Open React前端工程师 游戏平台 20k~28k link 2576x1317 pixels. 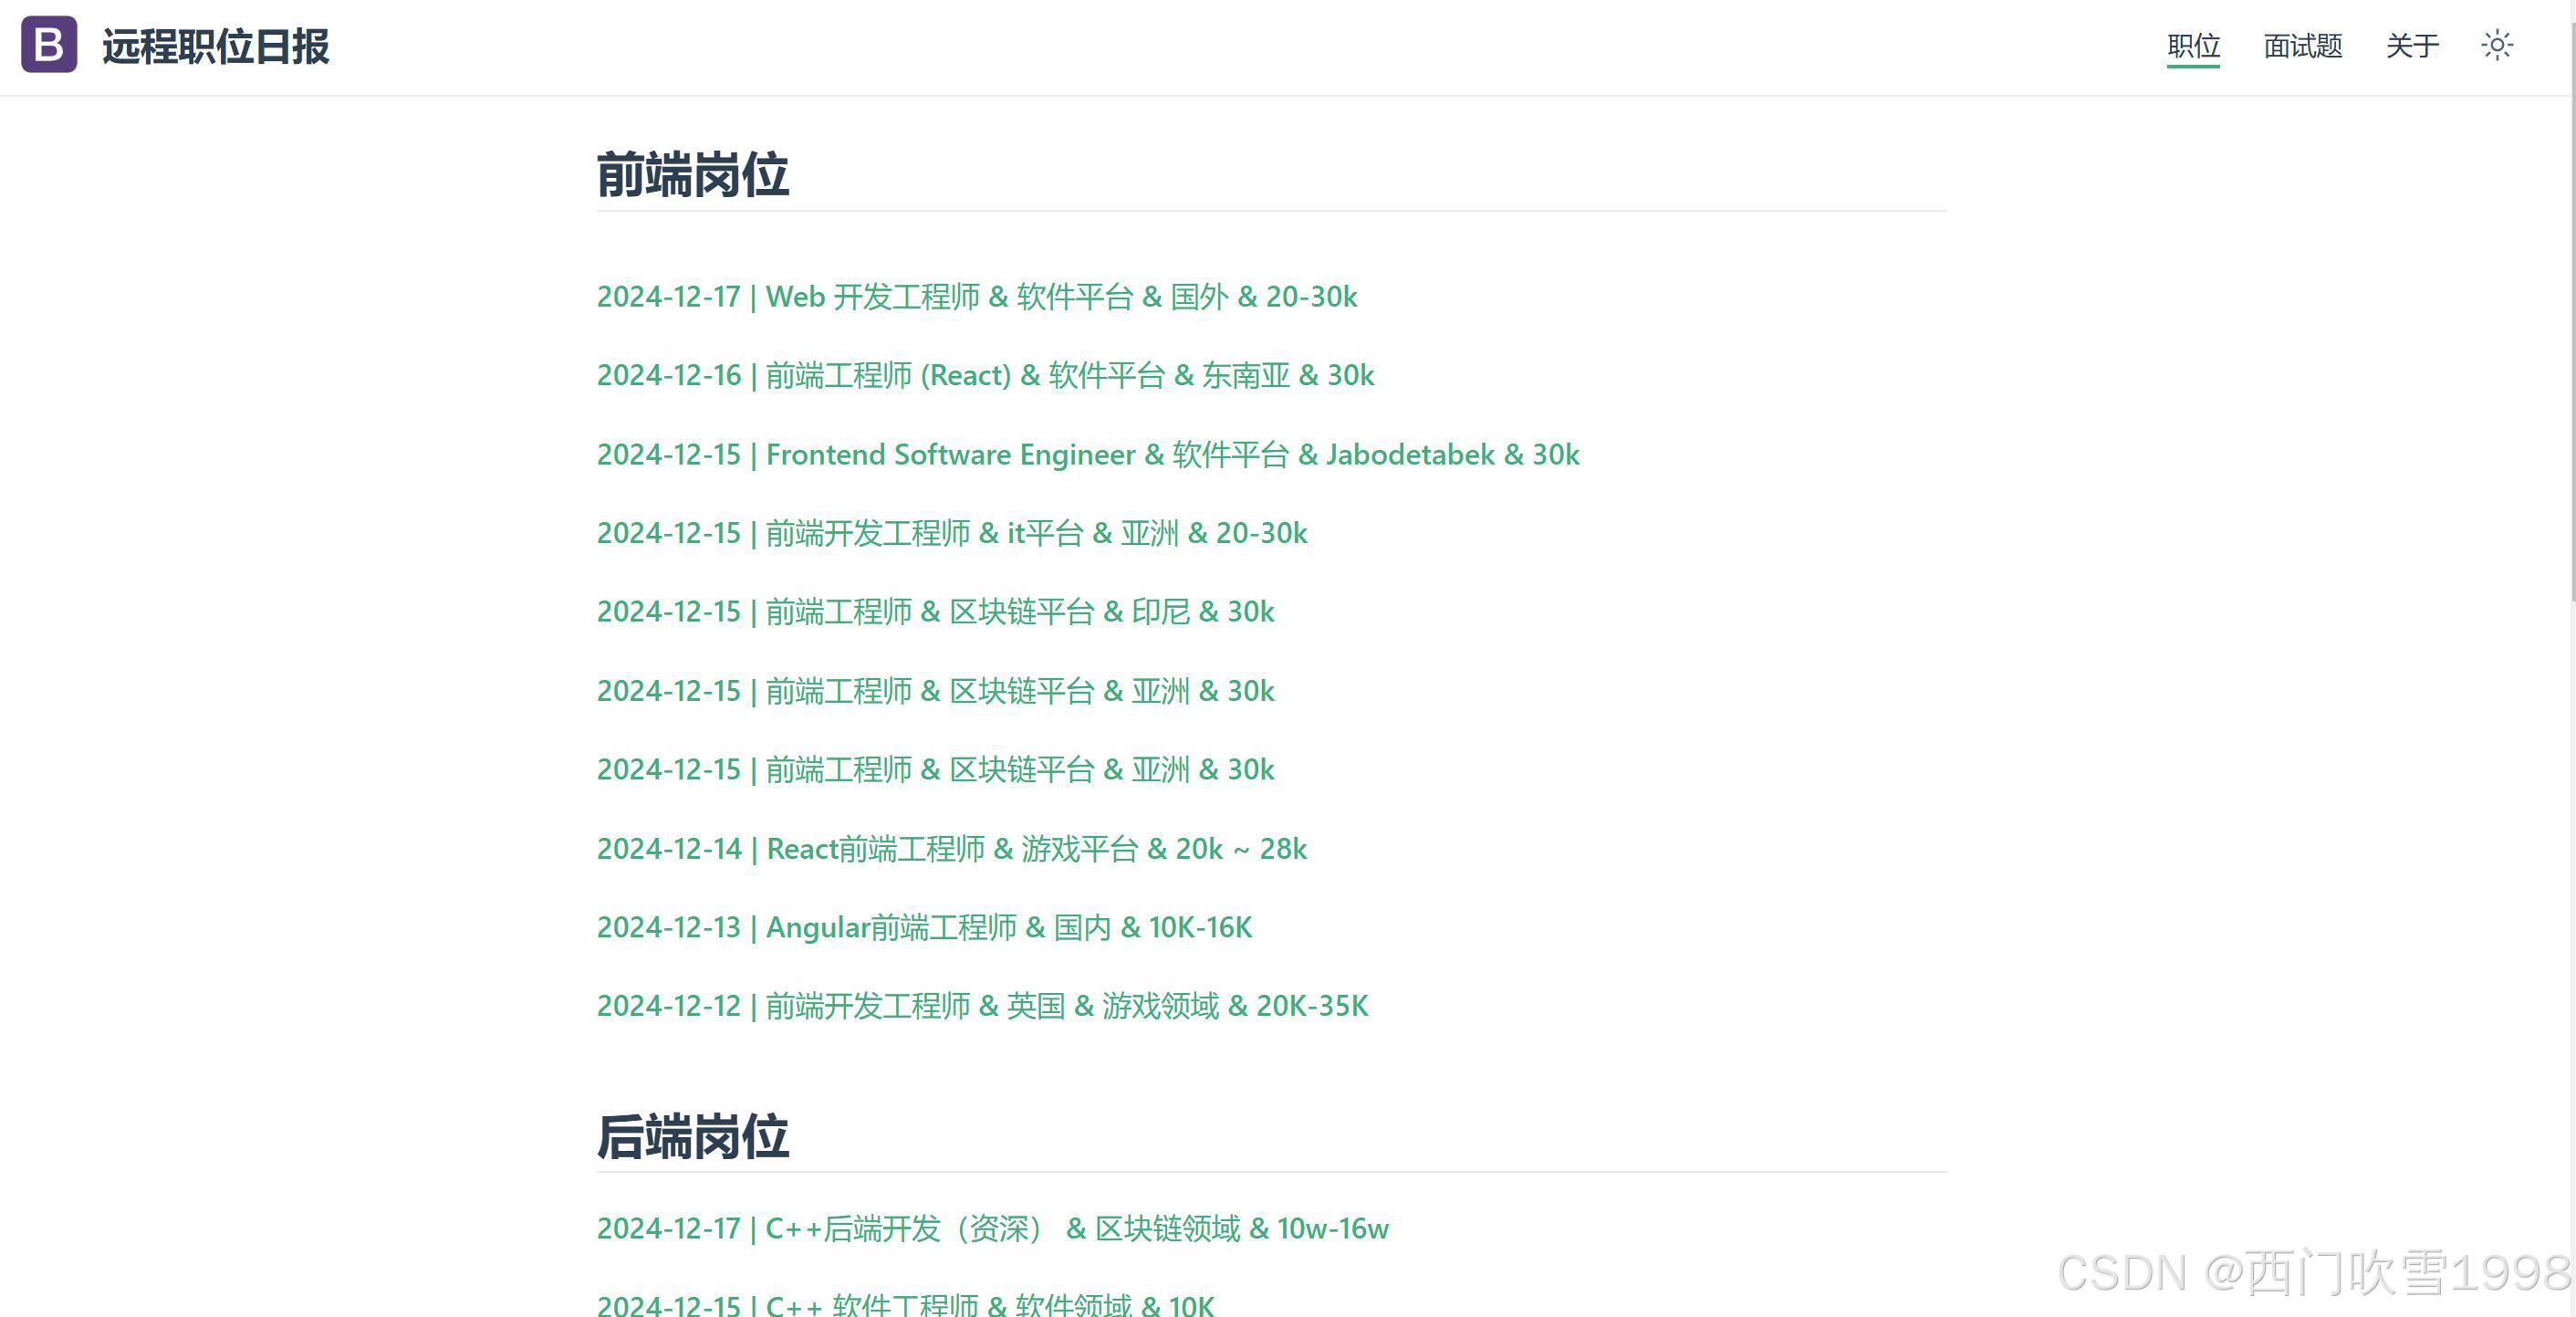pos(951,849)
